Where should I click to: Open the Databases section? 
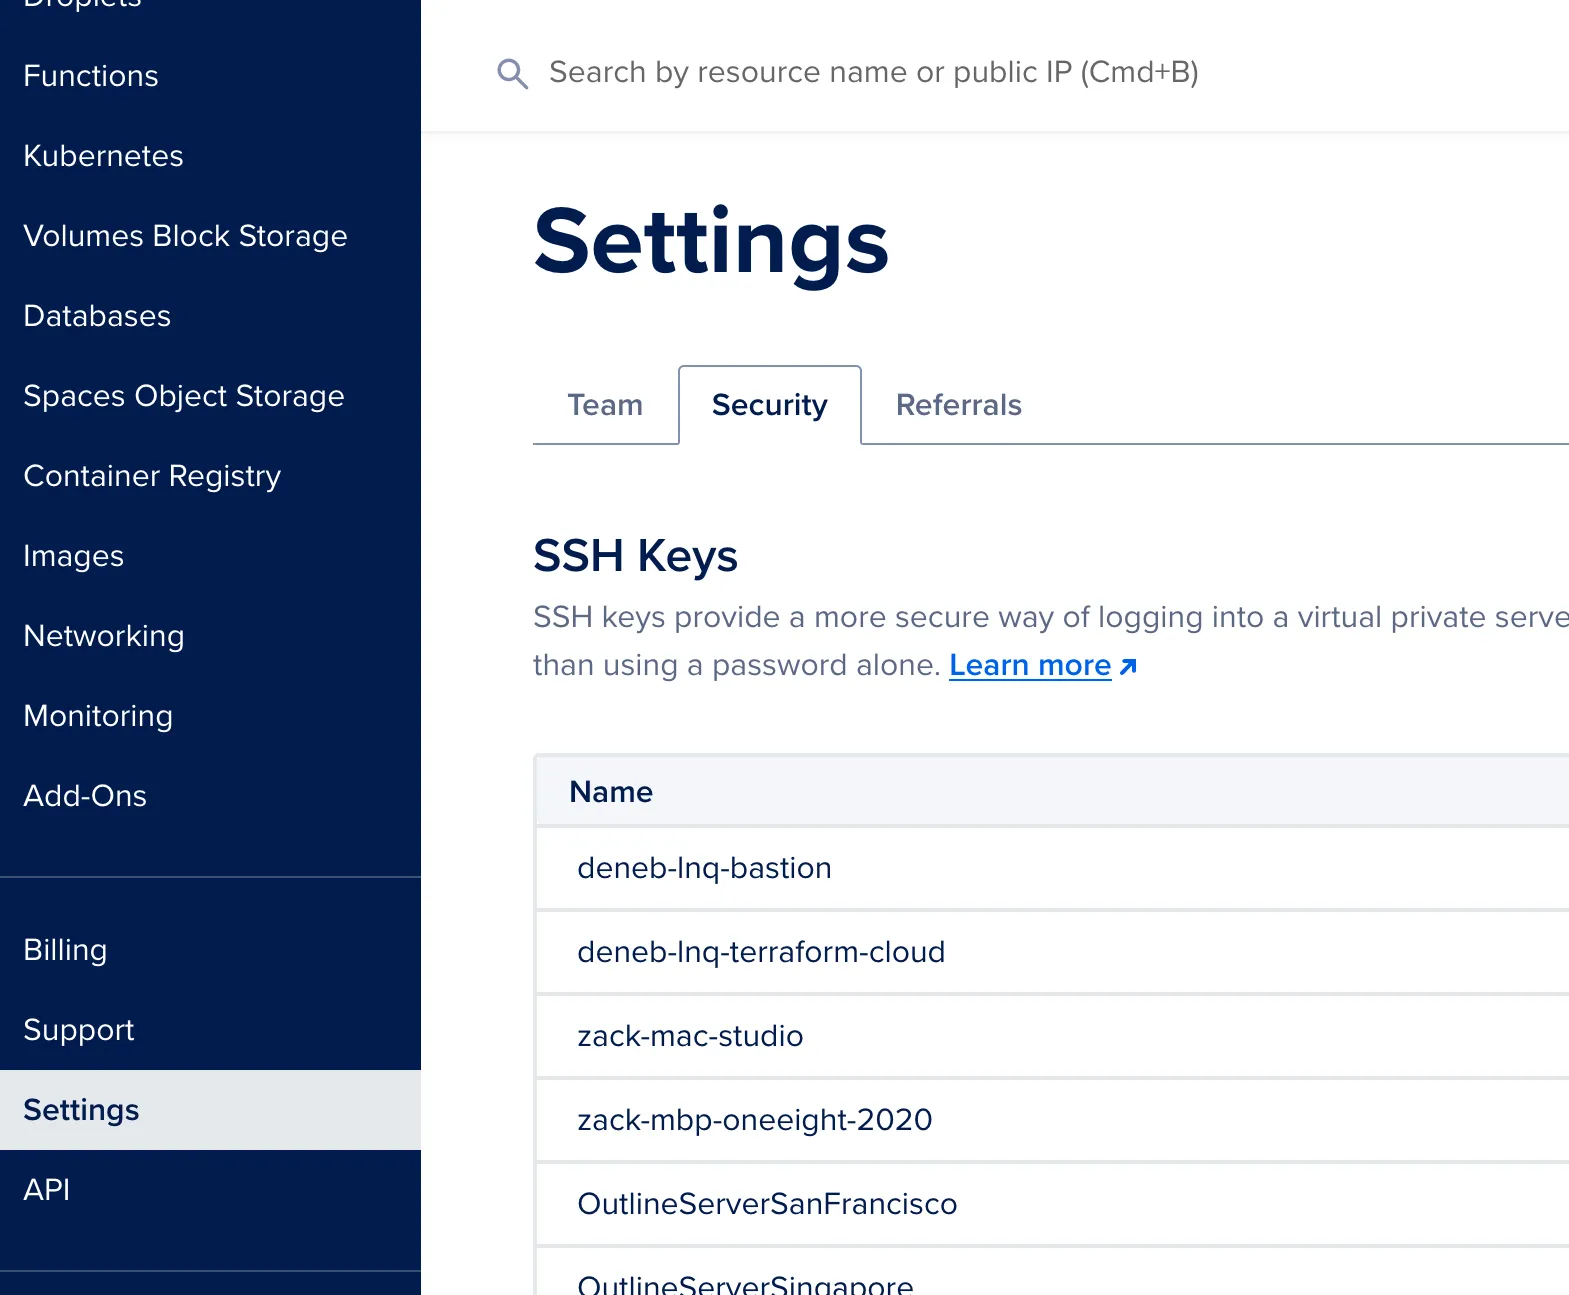[x=97, y=316]
